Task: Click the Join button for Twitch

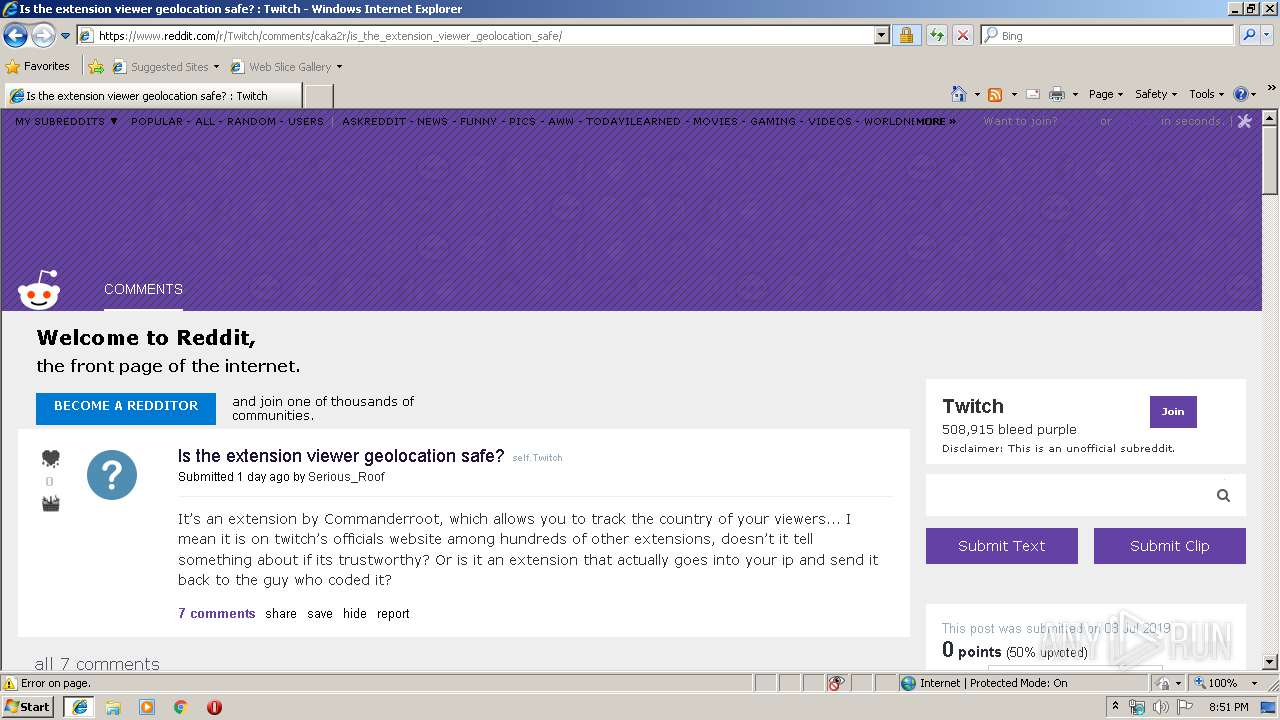Action: (x=1173, y=412)
